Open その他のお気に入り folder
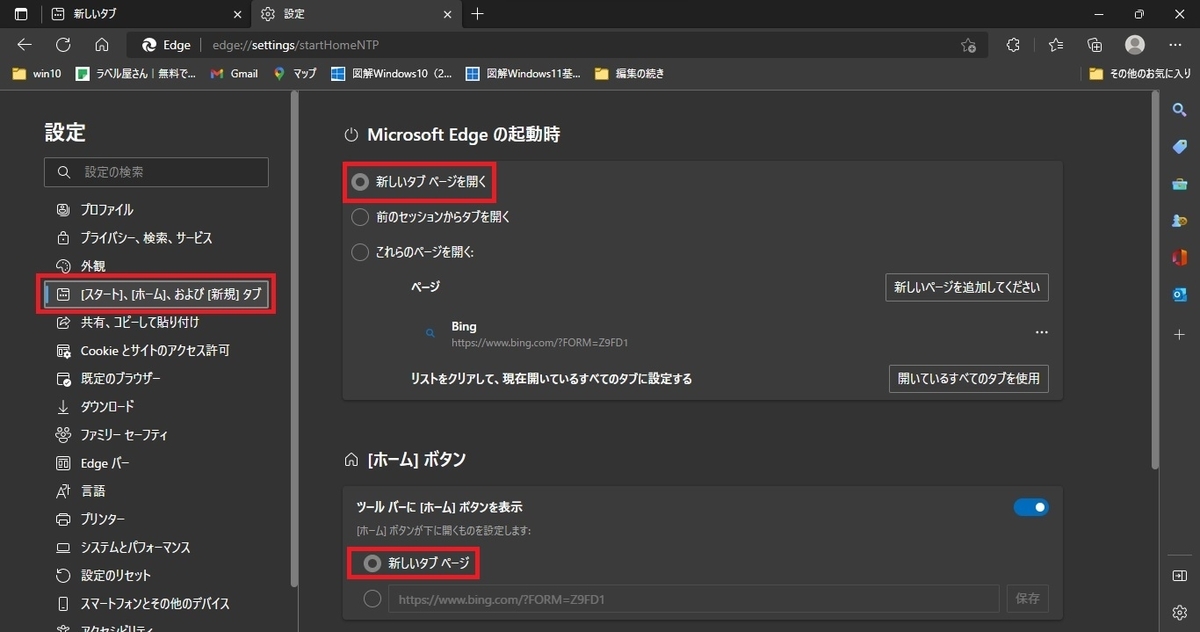The image size is (1200, 632). (1140, 74)
